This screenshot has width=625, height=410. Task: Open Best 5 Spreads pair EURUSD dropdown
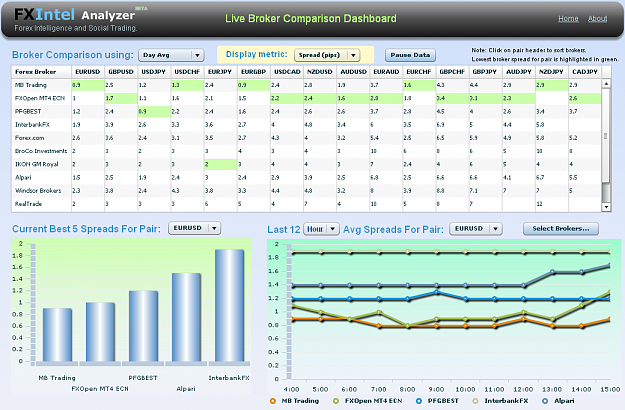point(194,228)
